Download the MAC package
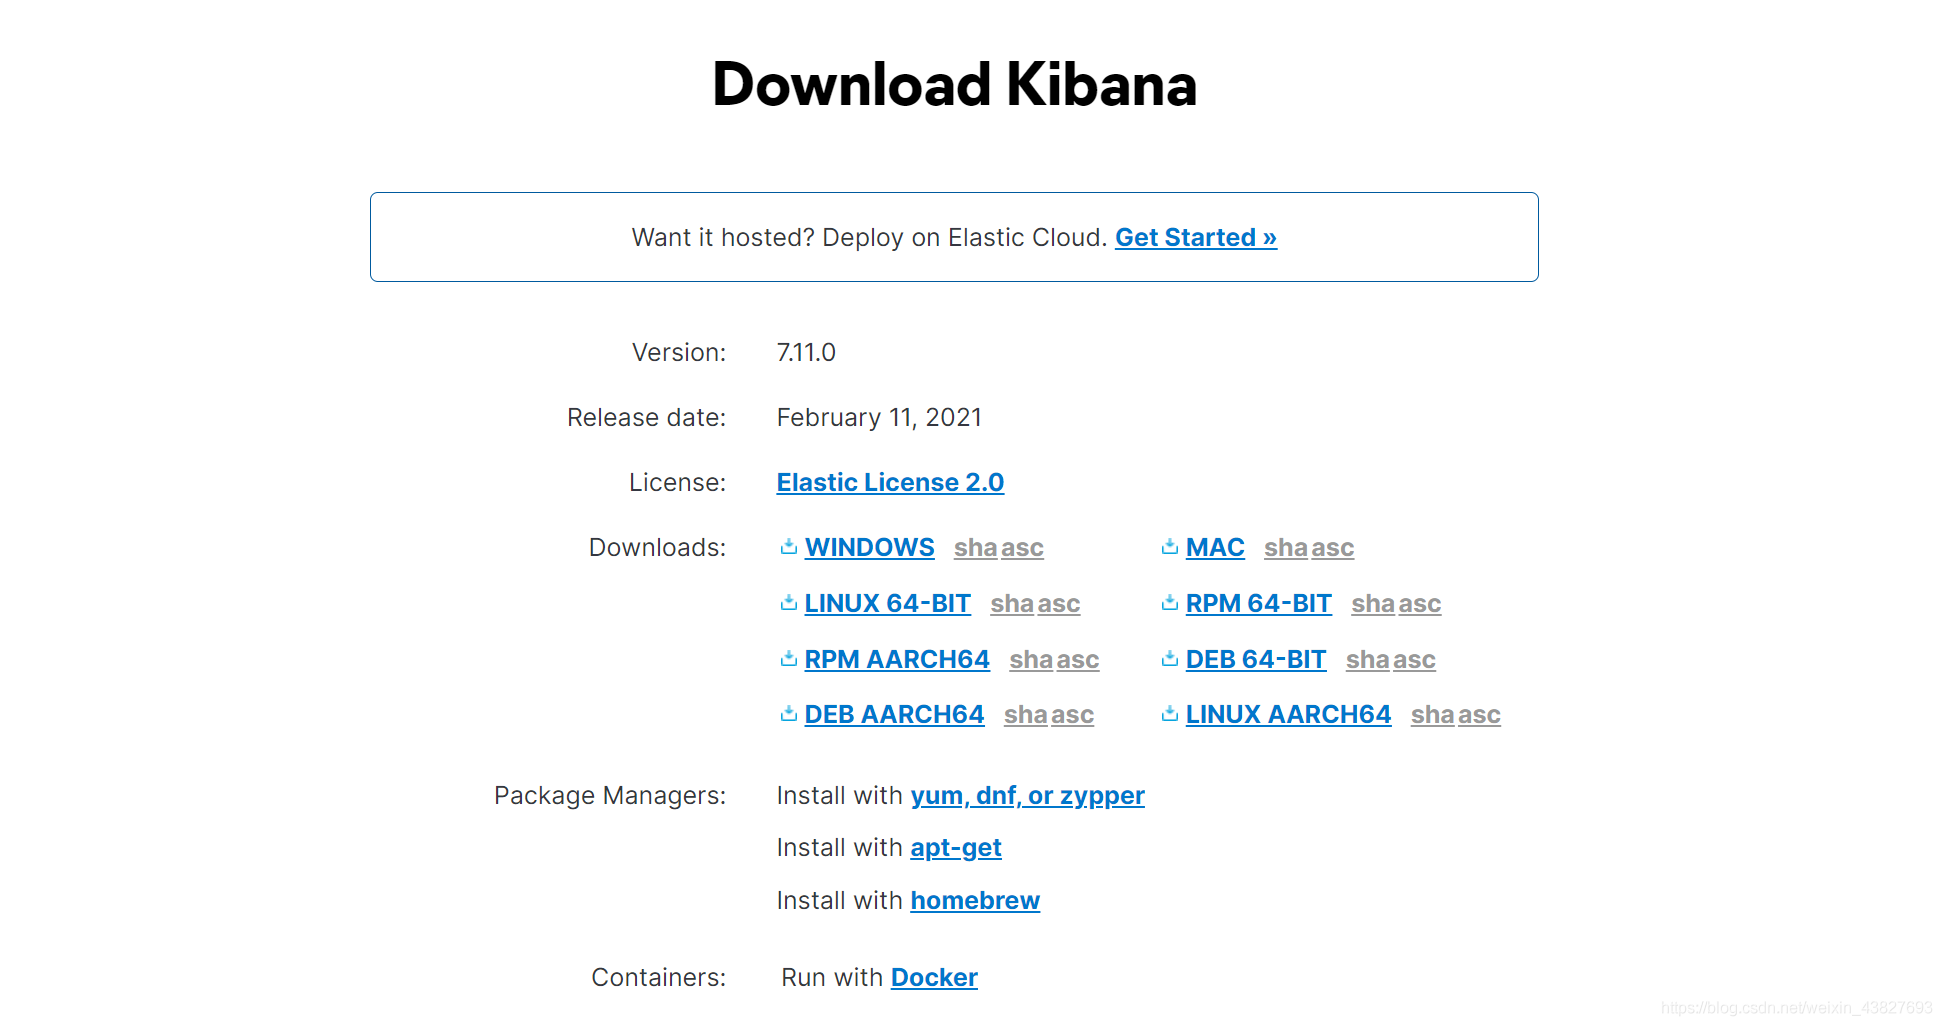This screenshot has width=1942, height=1026. [1215, 548]
